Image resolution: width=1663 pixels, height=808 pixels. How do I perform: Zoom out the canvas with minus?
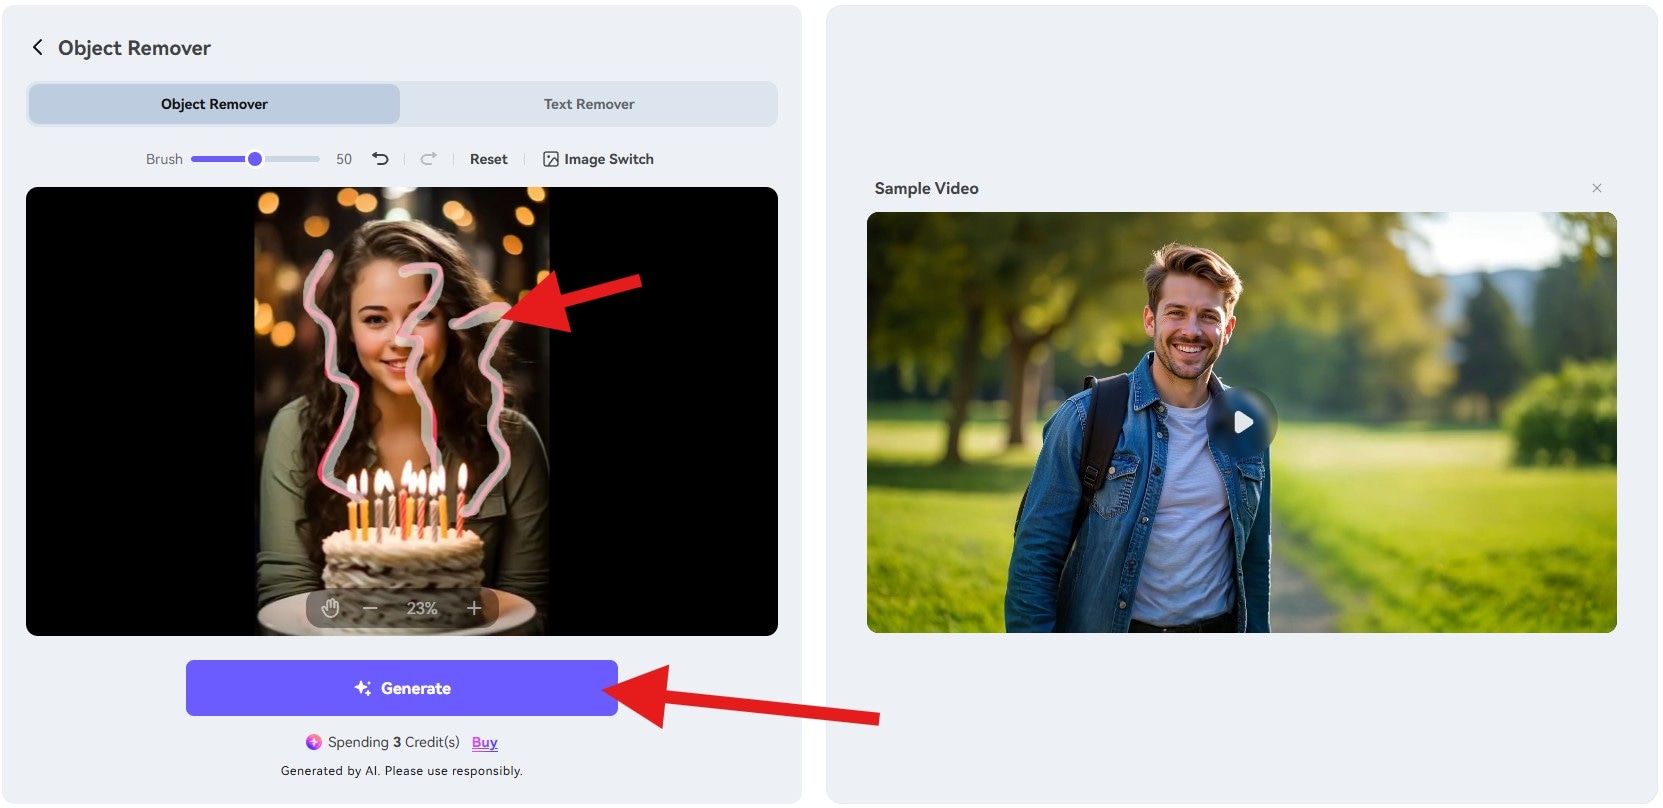(370, 608)
